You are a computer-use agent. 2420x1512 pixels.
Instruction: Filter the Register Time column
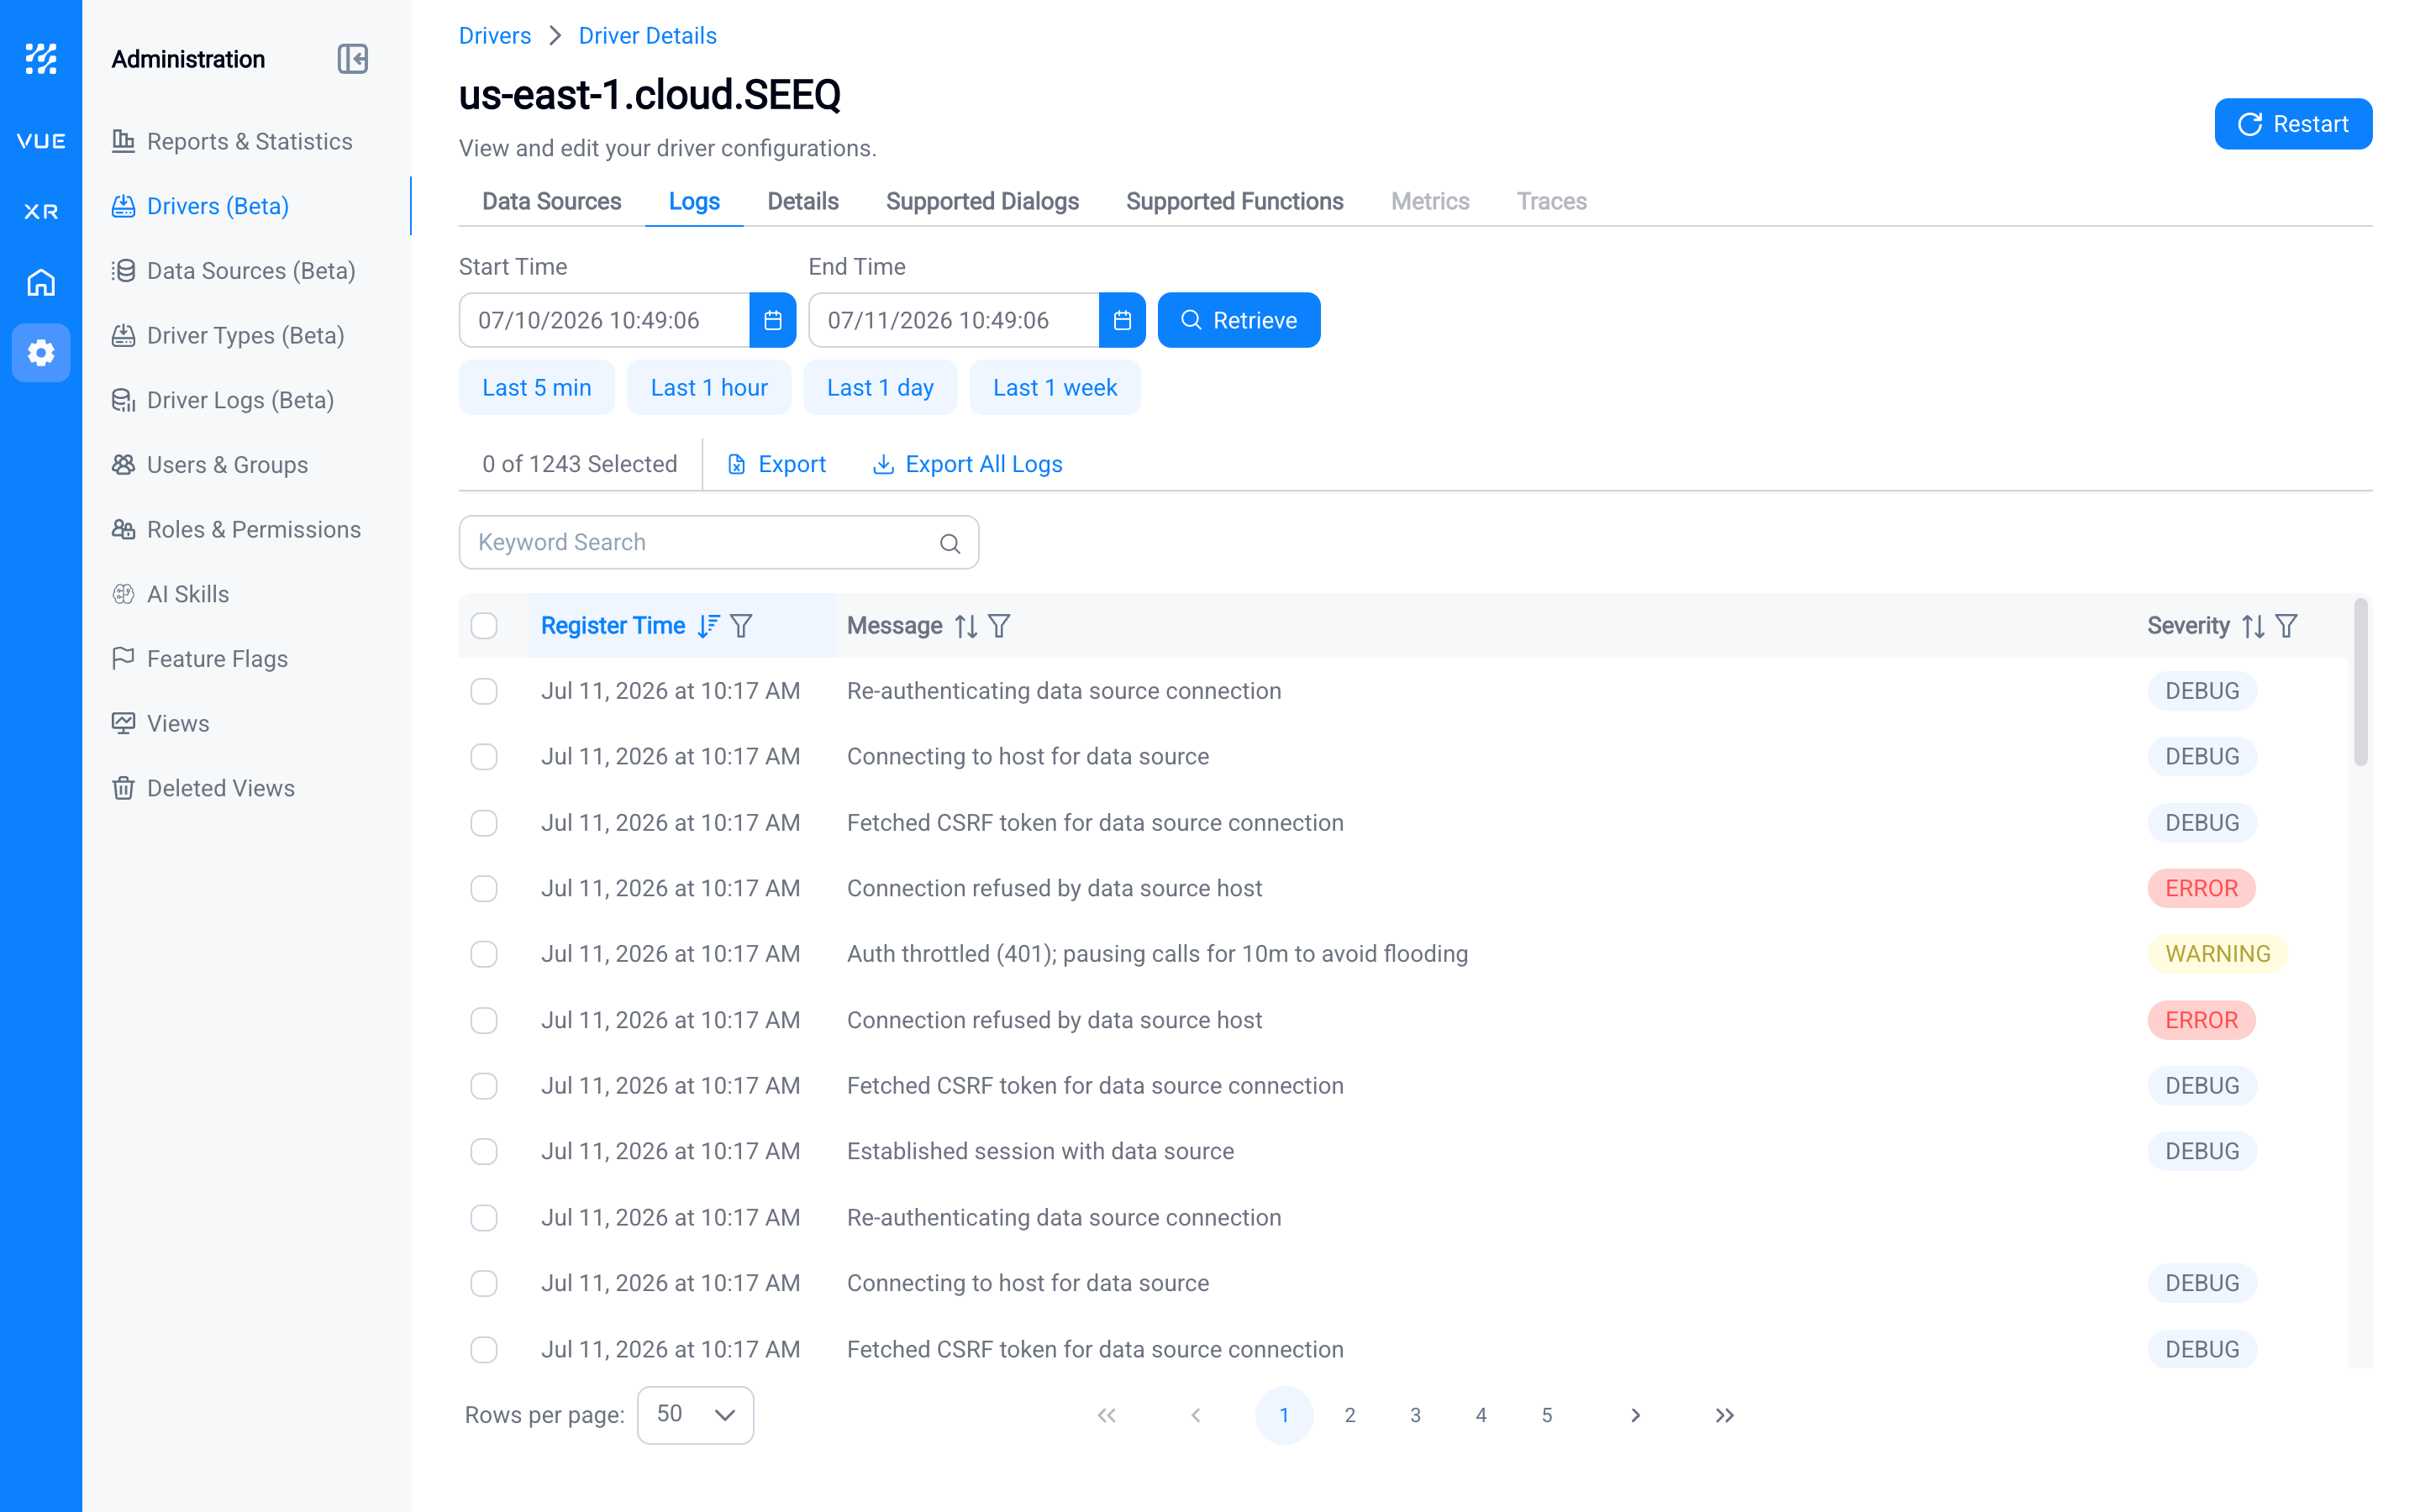(x=741, y=626)
